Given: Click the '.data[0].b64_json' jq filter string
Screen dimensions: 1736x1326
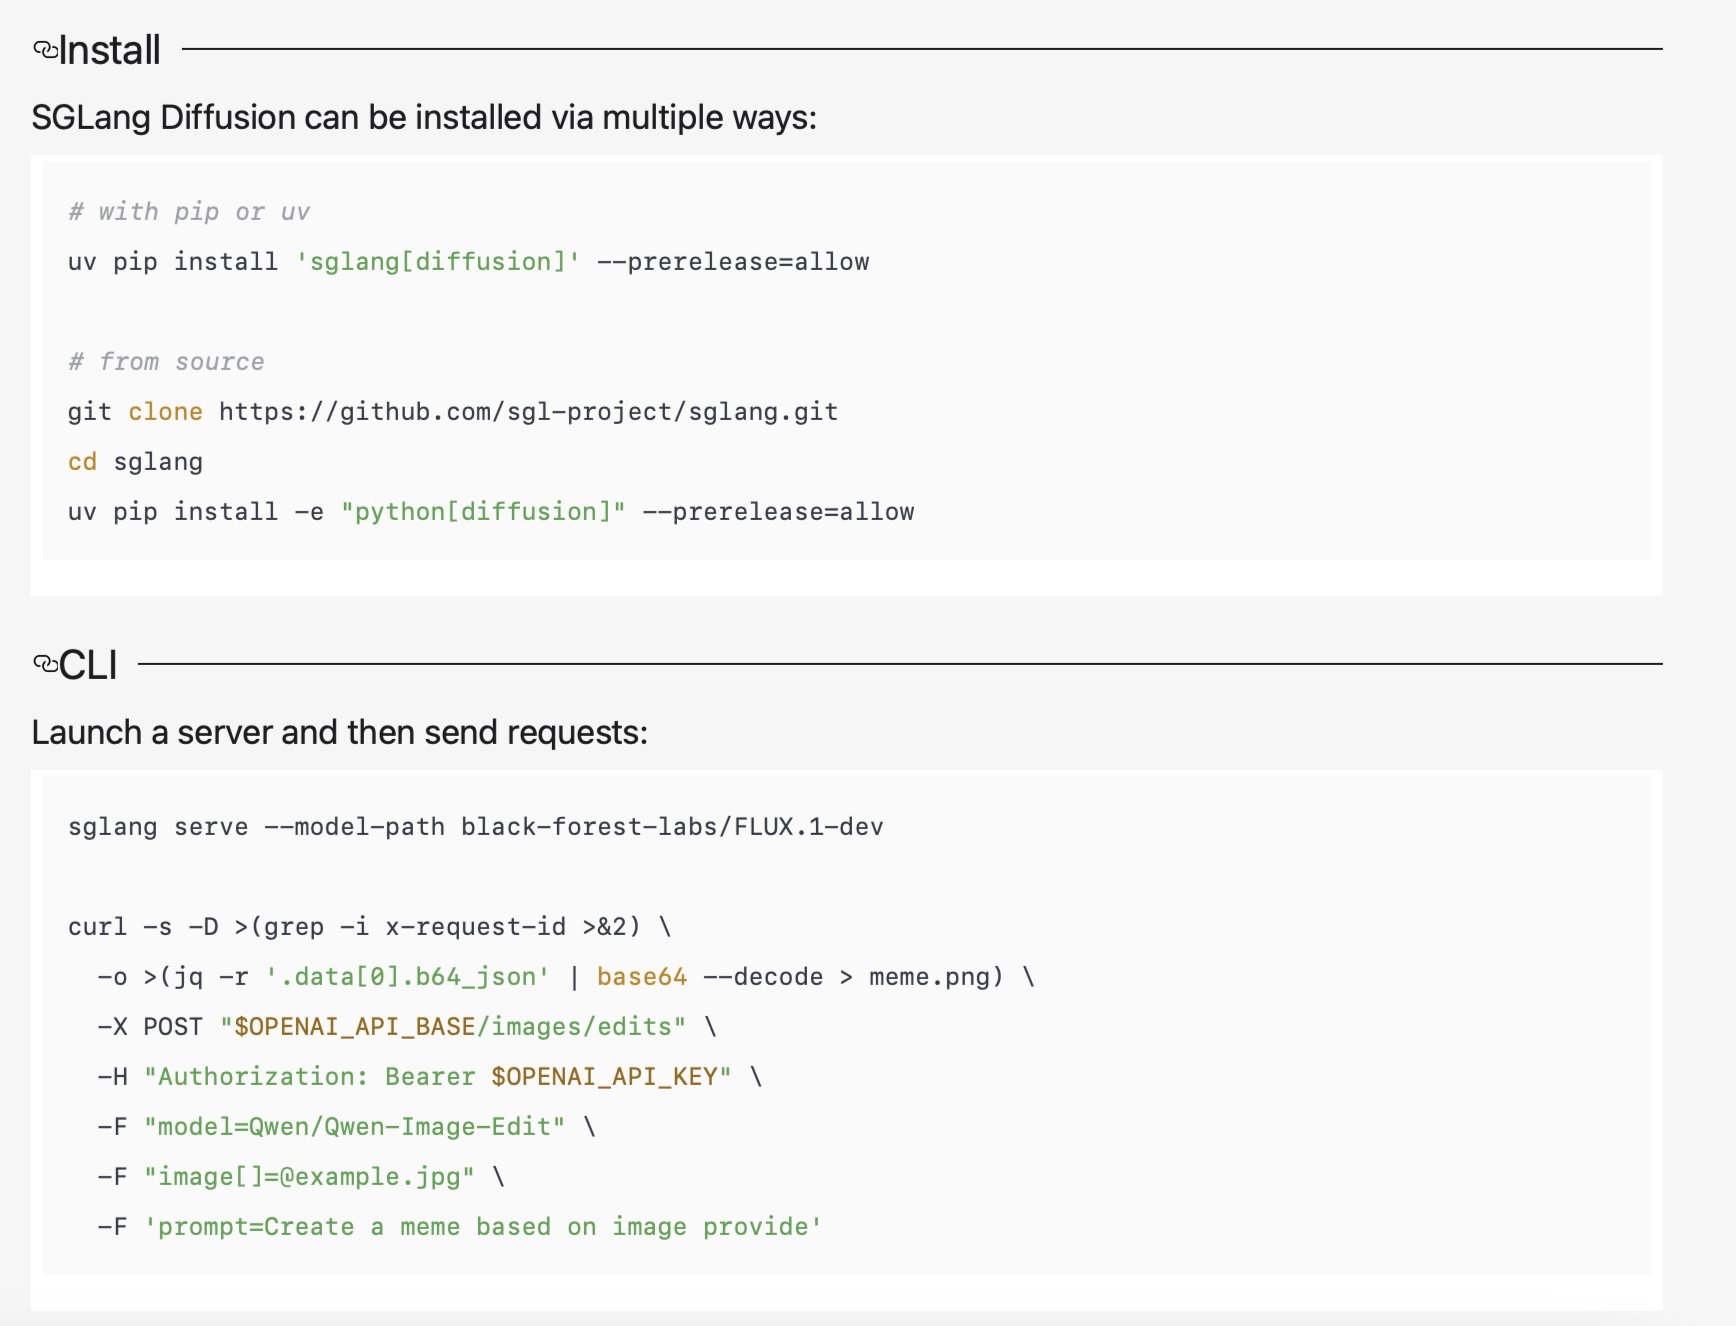Looking at the screenshot, I should [x=407, y=977].
